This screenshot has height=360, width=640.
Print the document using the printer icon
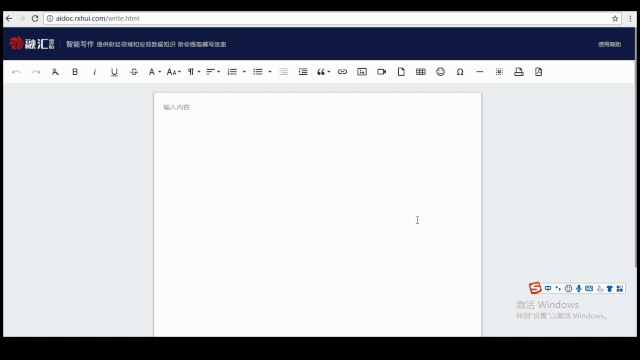click(518, 72)
